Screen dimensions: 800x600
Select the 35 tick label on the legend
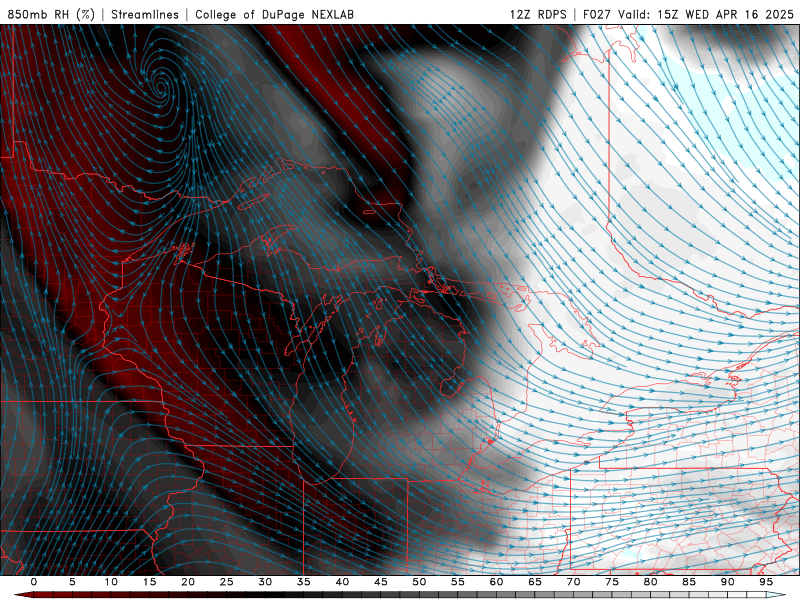coord(304,582)
